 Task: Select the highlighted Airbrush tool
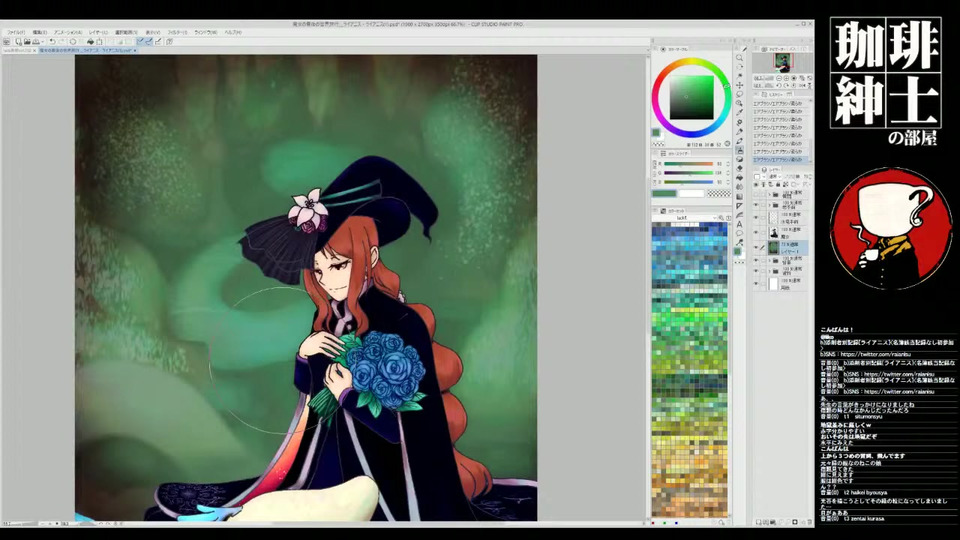click(x=740, y=149)
